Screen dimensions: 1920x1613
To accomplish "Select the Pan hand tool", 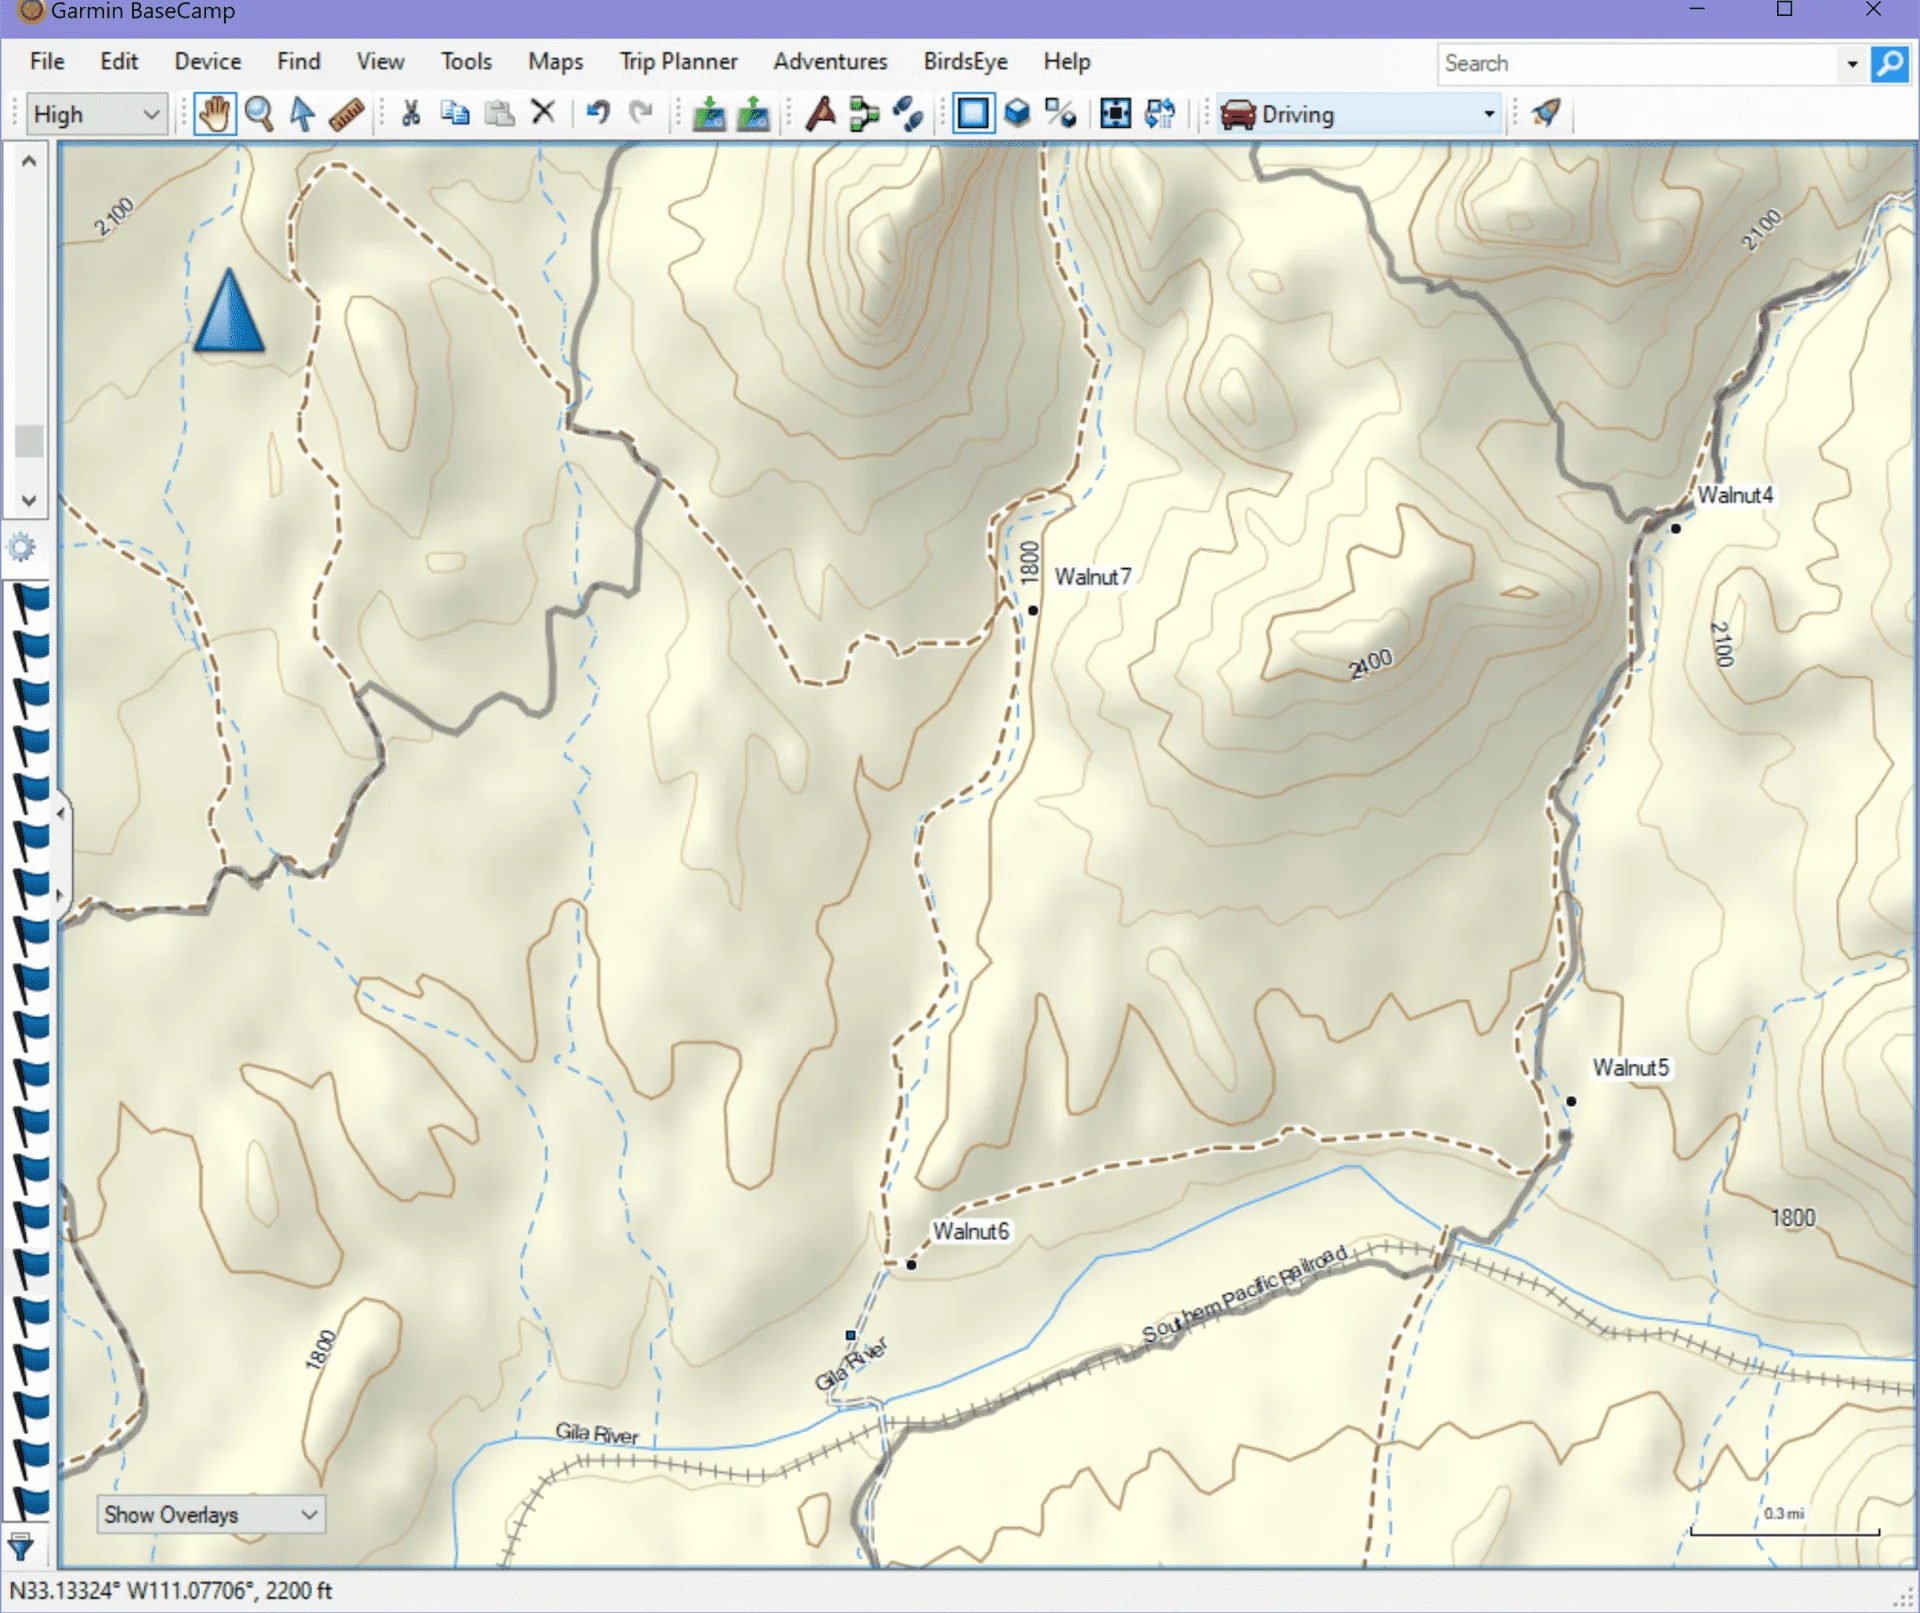I will pos(214,114).
